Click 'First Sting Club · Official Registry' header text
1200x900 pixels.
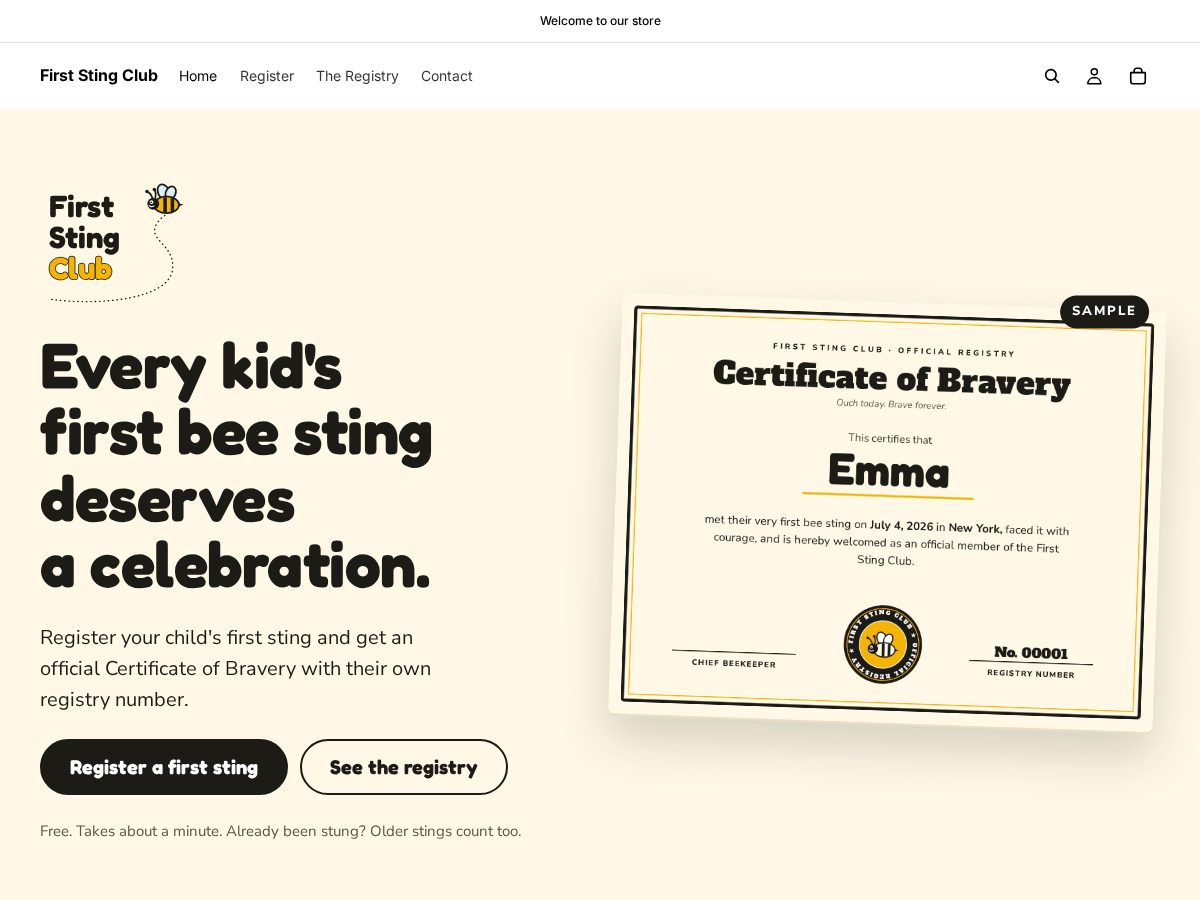click(894, 349)
